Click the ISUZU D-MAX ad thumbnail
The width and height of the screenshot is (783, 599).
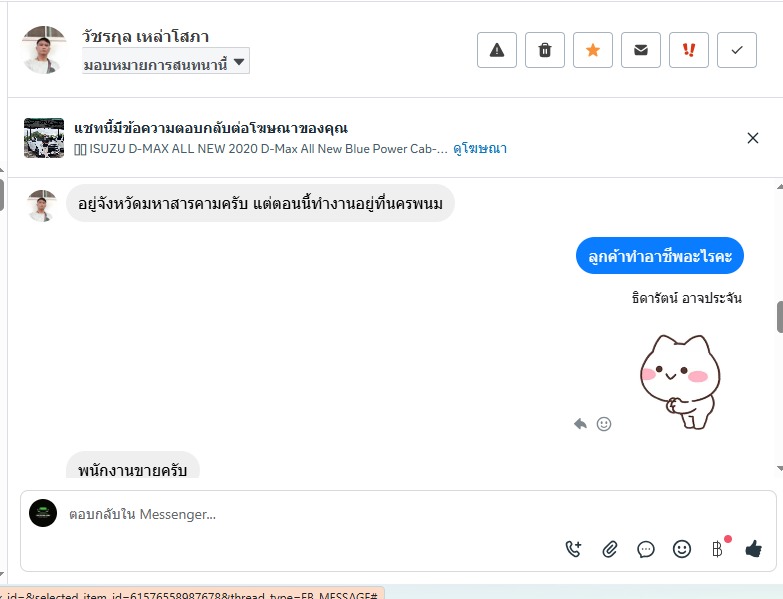tap(44, 138)
